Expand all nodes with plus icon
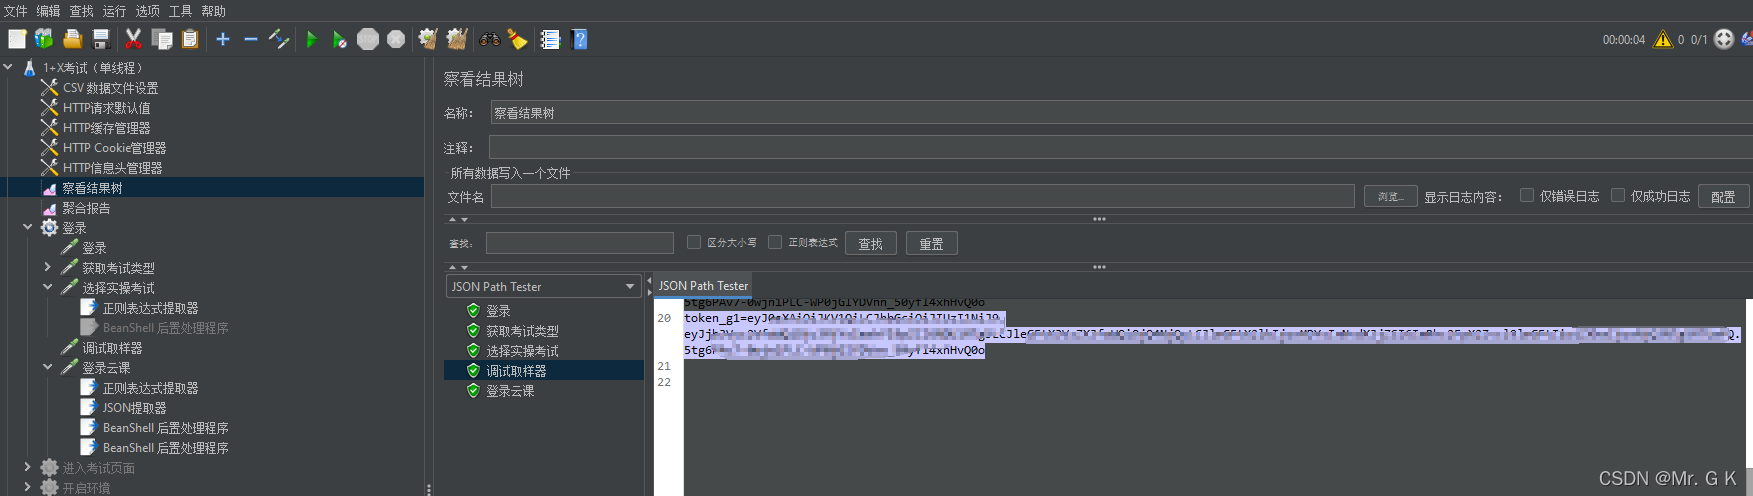1753x496 pixels. pos(222,39)
